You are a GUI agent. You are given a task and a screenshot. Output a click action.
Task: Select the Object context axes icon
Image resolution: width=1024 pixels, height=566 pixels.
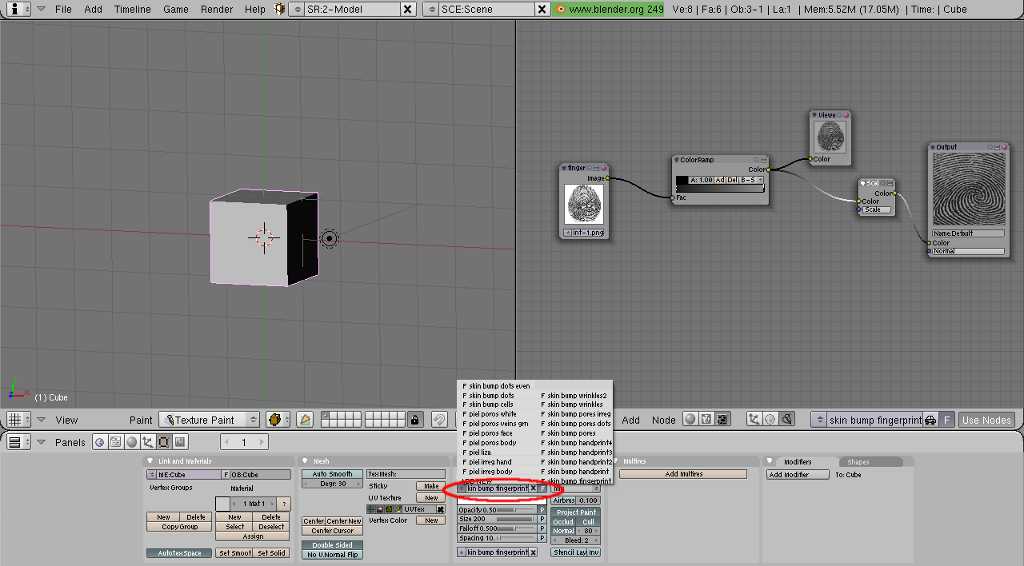148,442
